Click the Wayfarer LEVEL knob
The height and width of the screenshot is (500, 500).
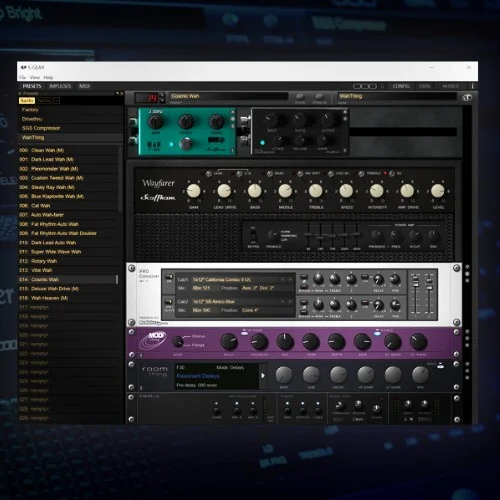[x=438, y=191]
